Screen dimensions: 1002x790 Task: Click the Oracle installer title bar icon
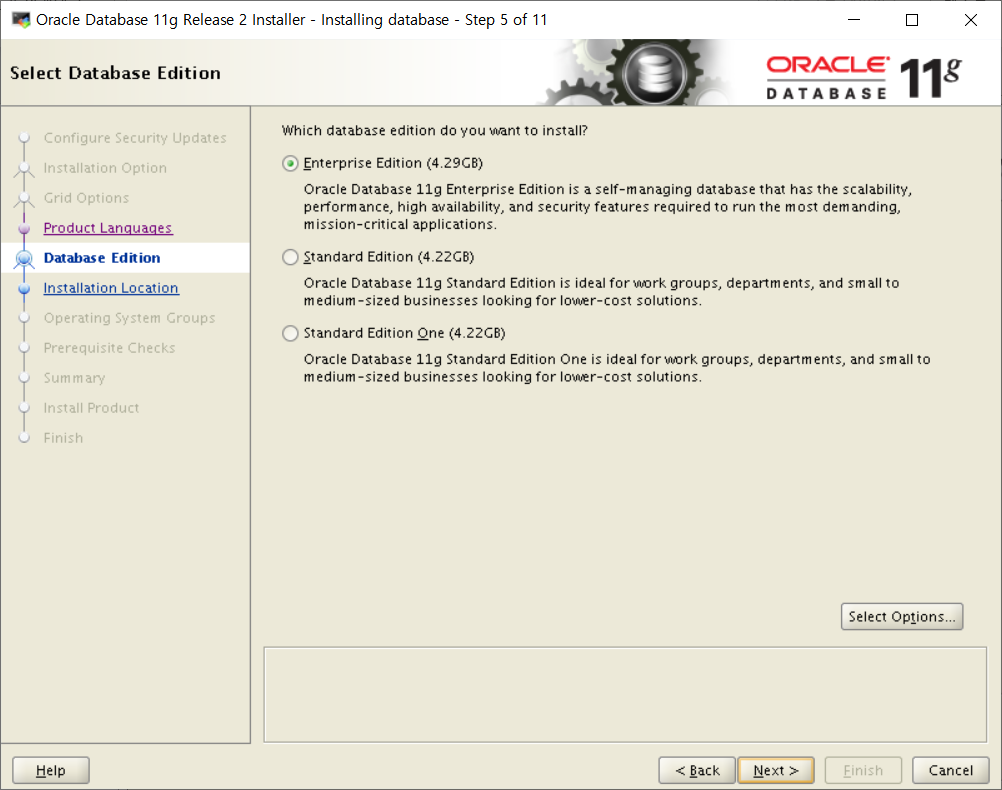pyautogui.click(x=21, y=20)
